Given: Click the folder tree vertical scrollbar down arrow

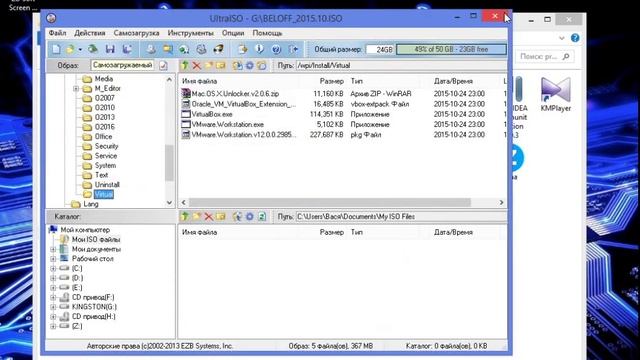Looking at the screenshot, I should tap(169, 203).
